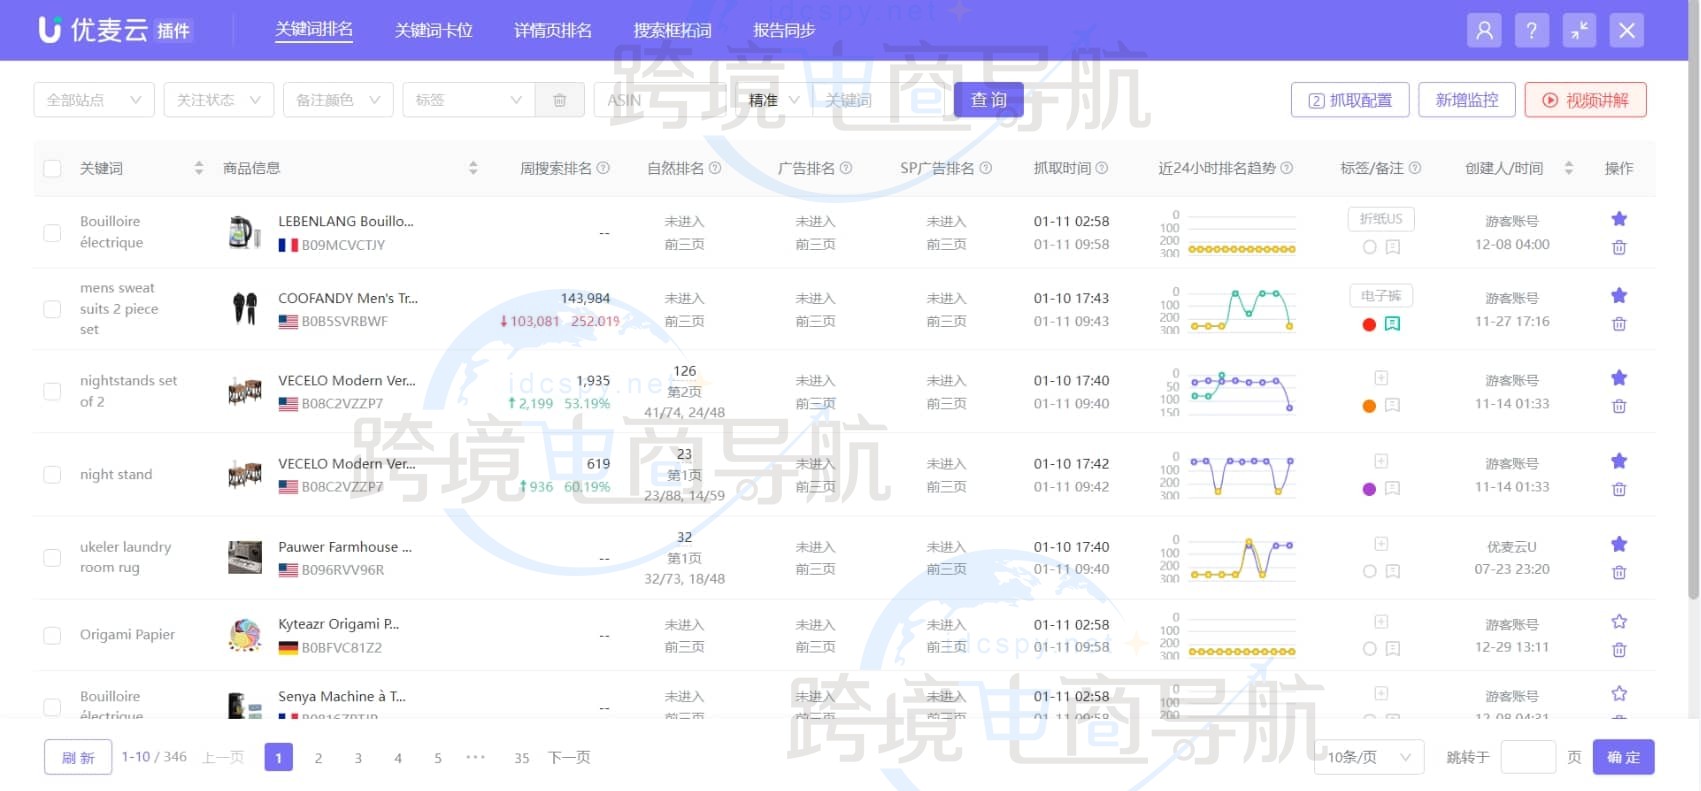Collapse the plugin window with shrink icon
Screen dimensions: 1701x791
[x=1579, y=30]
